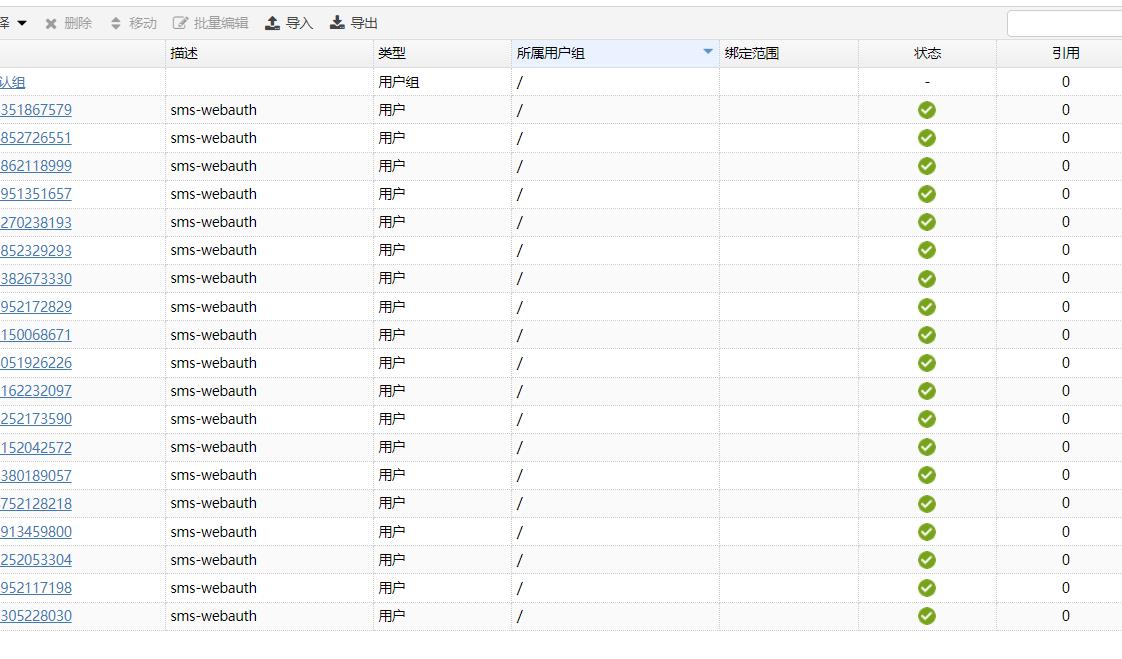Image resolution: width=1122 pixels, height=659 pixels.
Task: Open user link 150068671
Action: [x=36, y=335]
